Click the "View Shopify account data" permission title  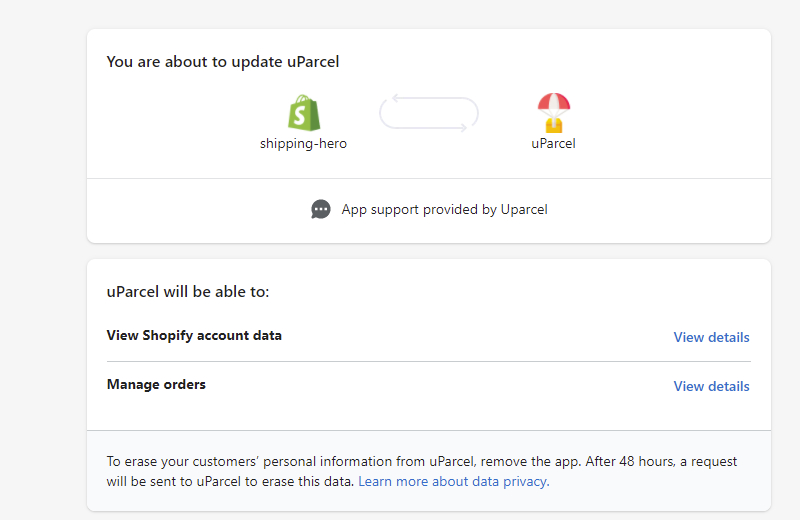194,335
